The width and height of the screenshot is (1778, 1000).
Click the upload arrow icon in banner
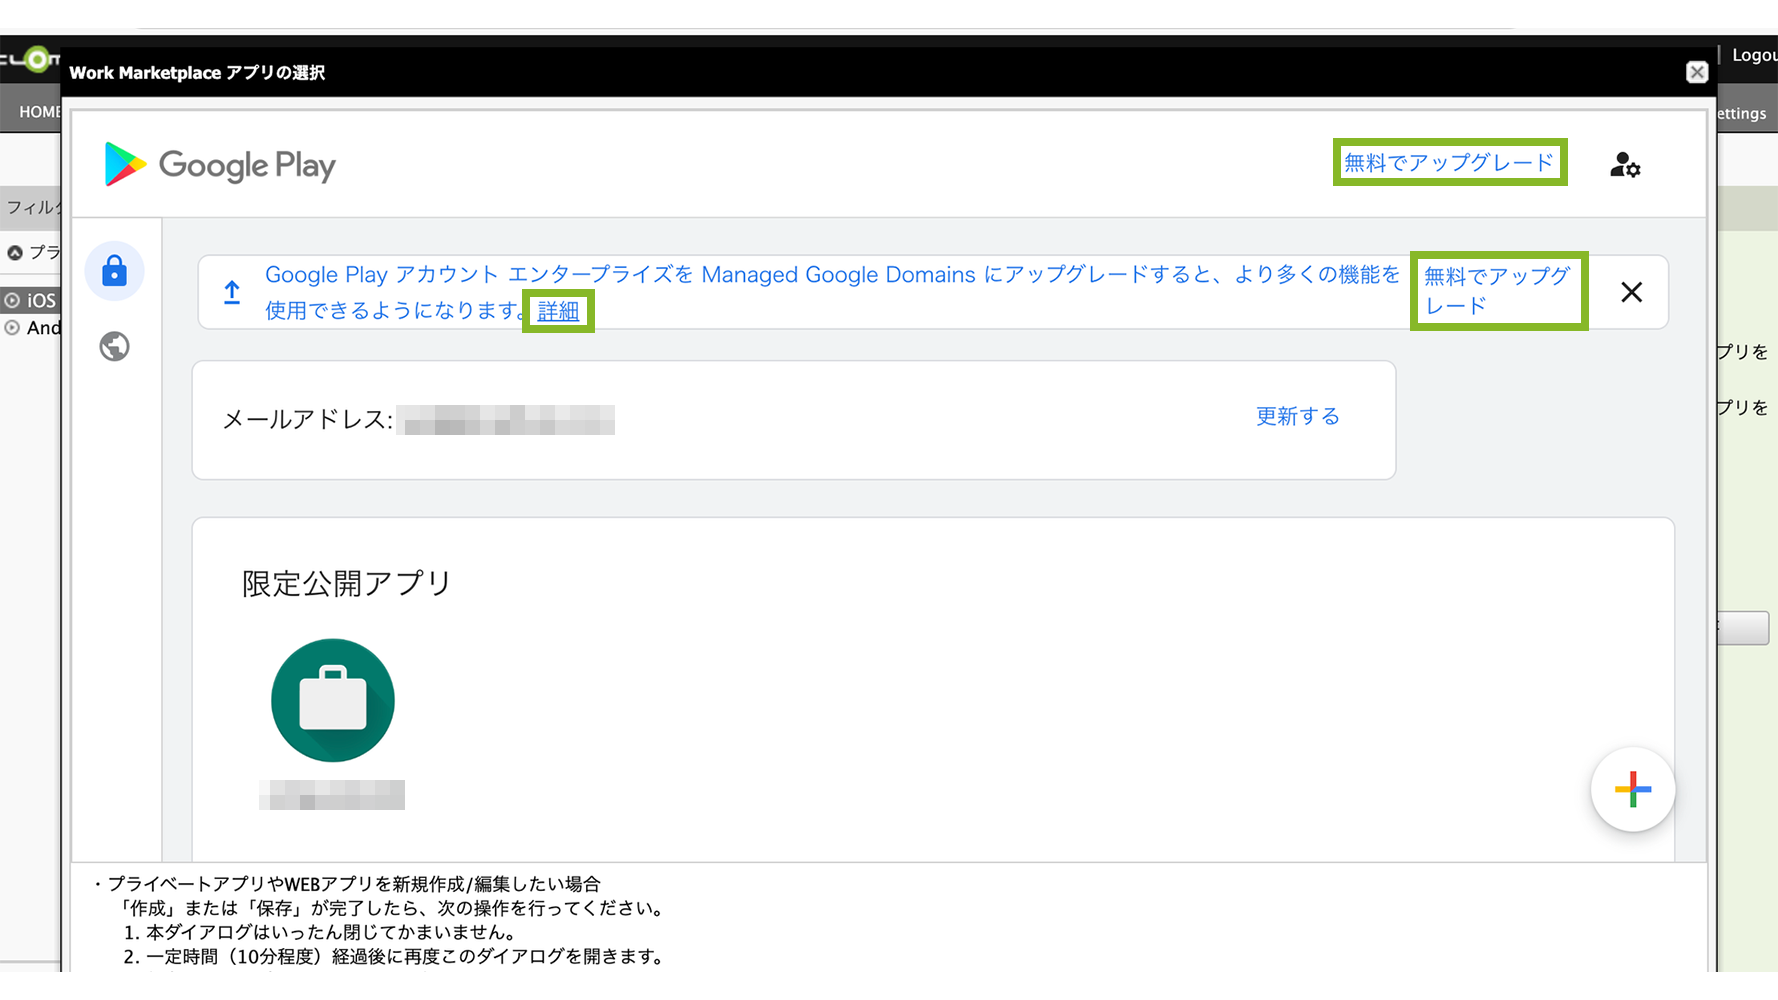point(232,292)
